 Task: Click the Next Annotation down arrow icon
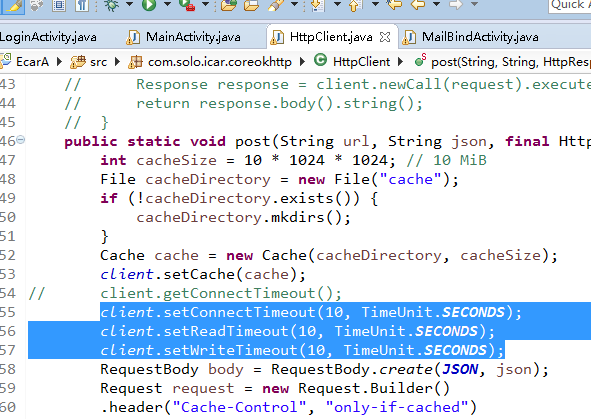[x=318, y=5]
